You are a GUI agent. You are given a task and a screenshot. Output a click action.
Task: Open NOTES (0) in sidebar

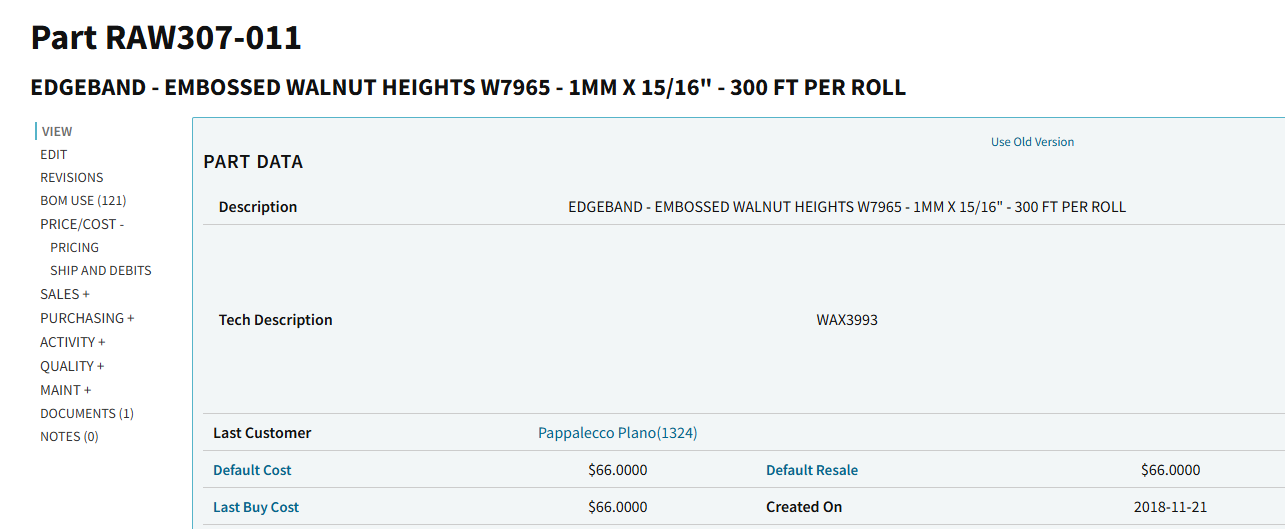pos(69,436)
